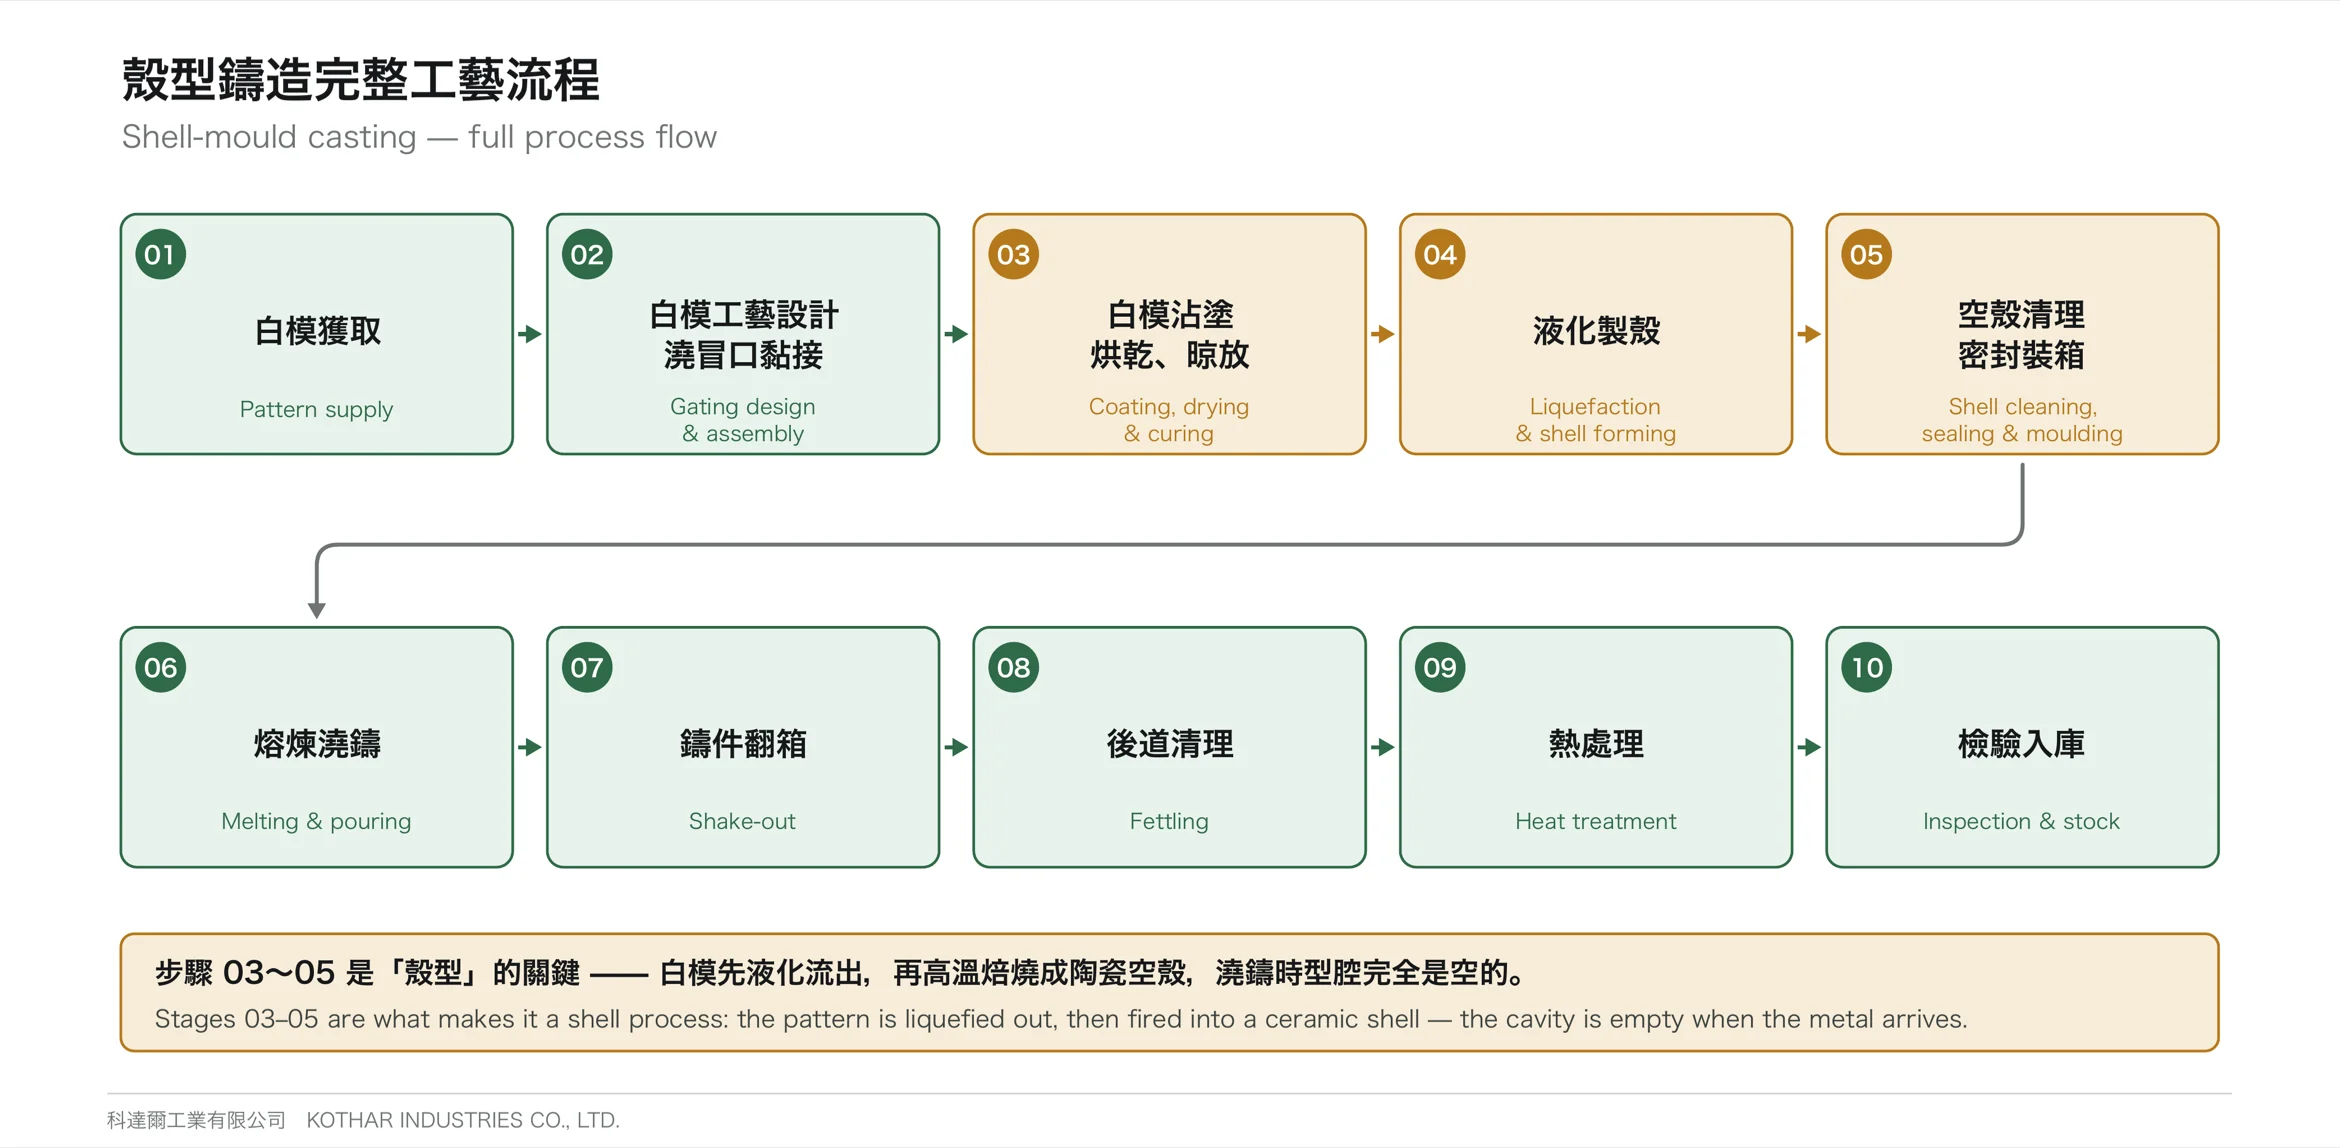
Task: Select the 熱處理 heading
Action: click(1596, 744)
